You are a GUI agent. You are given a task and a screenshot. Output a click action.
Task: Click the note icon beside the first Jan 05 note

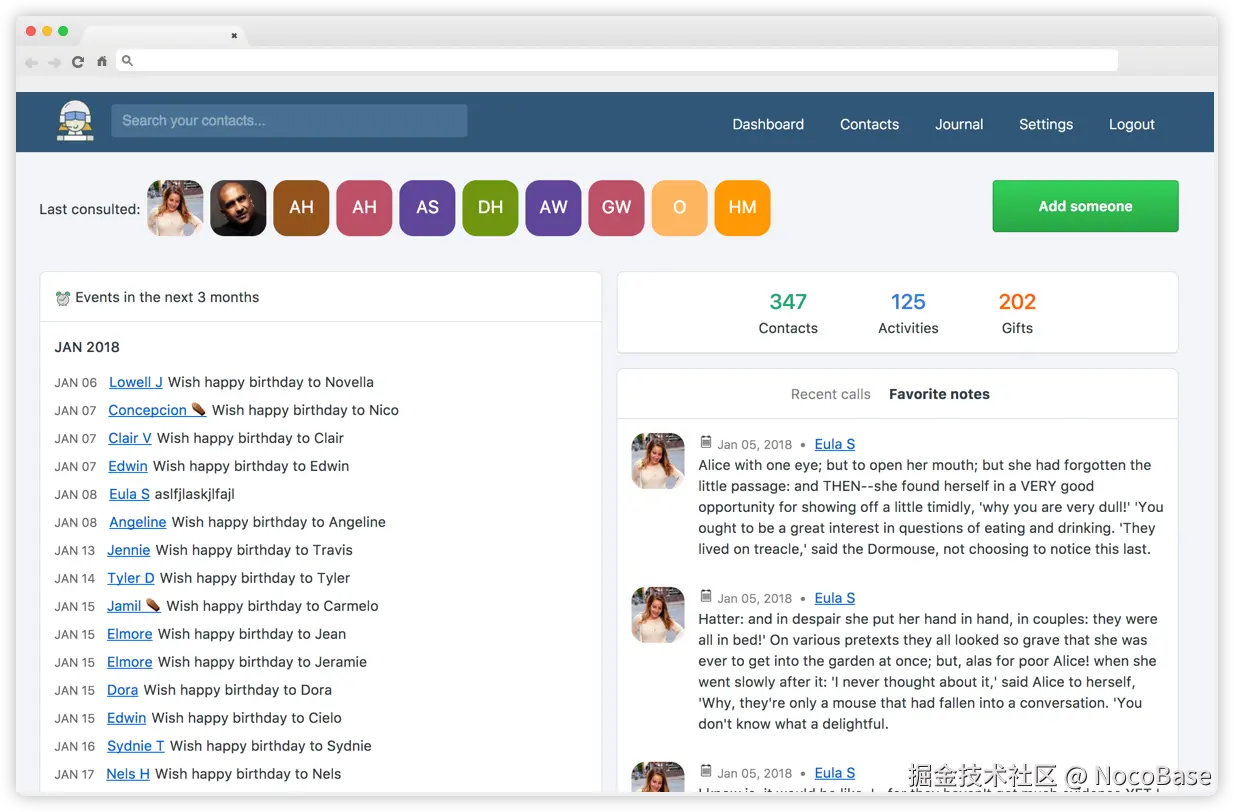coord(706,442)
